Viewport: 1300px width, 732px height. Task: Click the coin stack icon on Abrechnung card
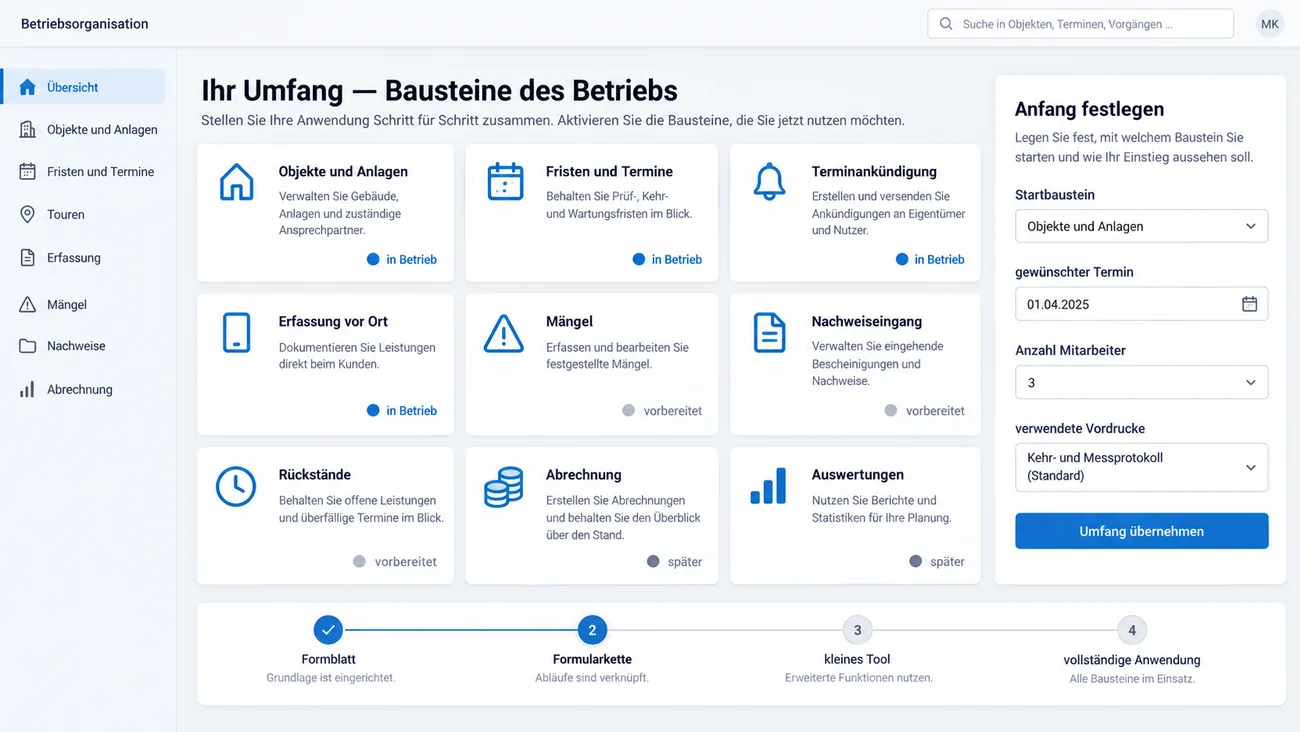click(x=504, y=486)
